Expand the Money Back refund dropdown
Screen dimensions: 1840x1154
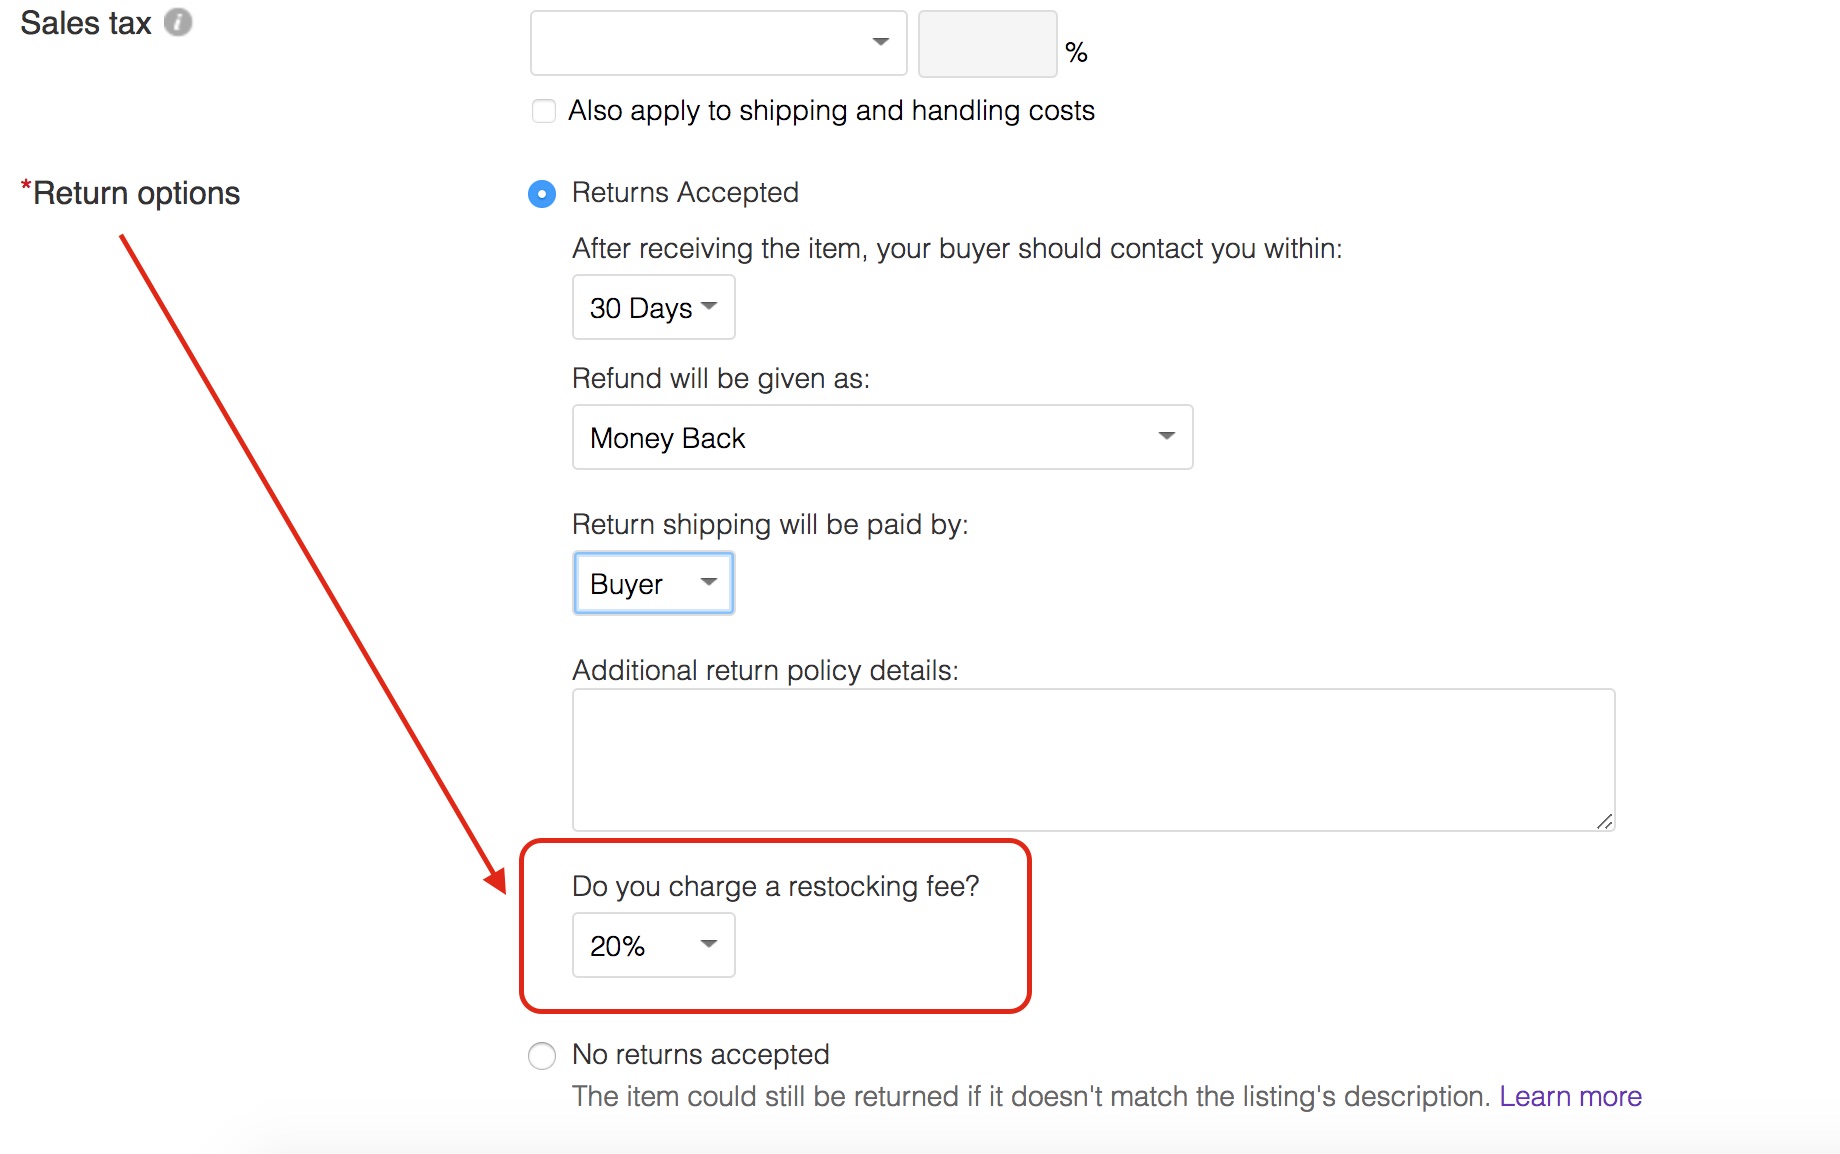(x=881, y=437)
